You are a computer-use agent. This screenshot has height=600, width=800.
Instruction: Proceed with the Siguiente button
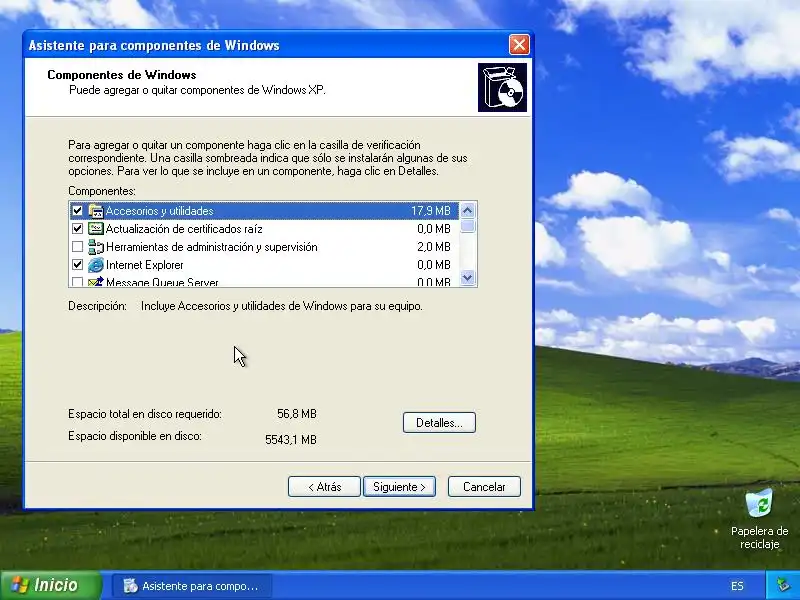[x=399, y=487]
